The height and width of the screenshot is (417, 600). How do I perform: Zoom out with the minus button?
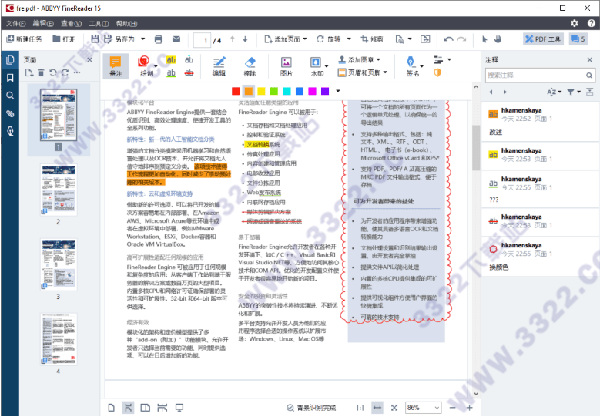(452, 408)
